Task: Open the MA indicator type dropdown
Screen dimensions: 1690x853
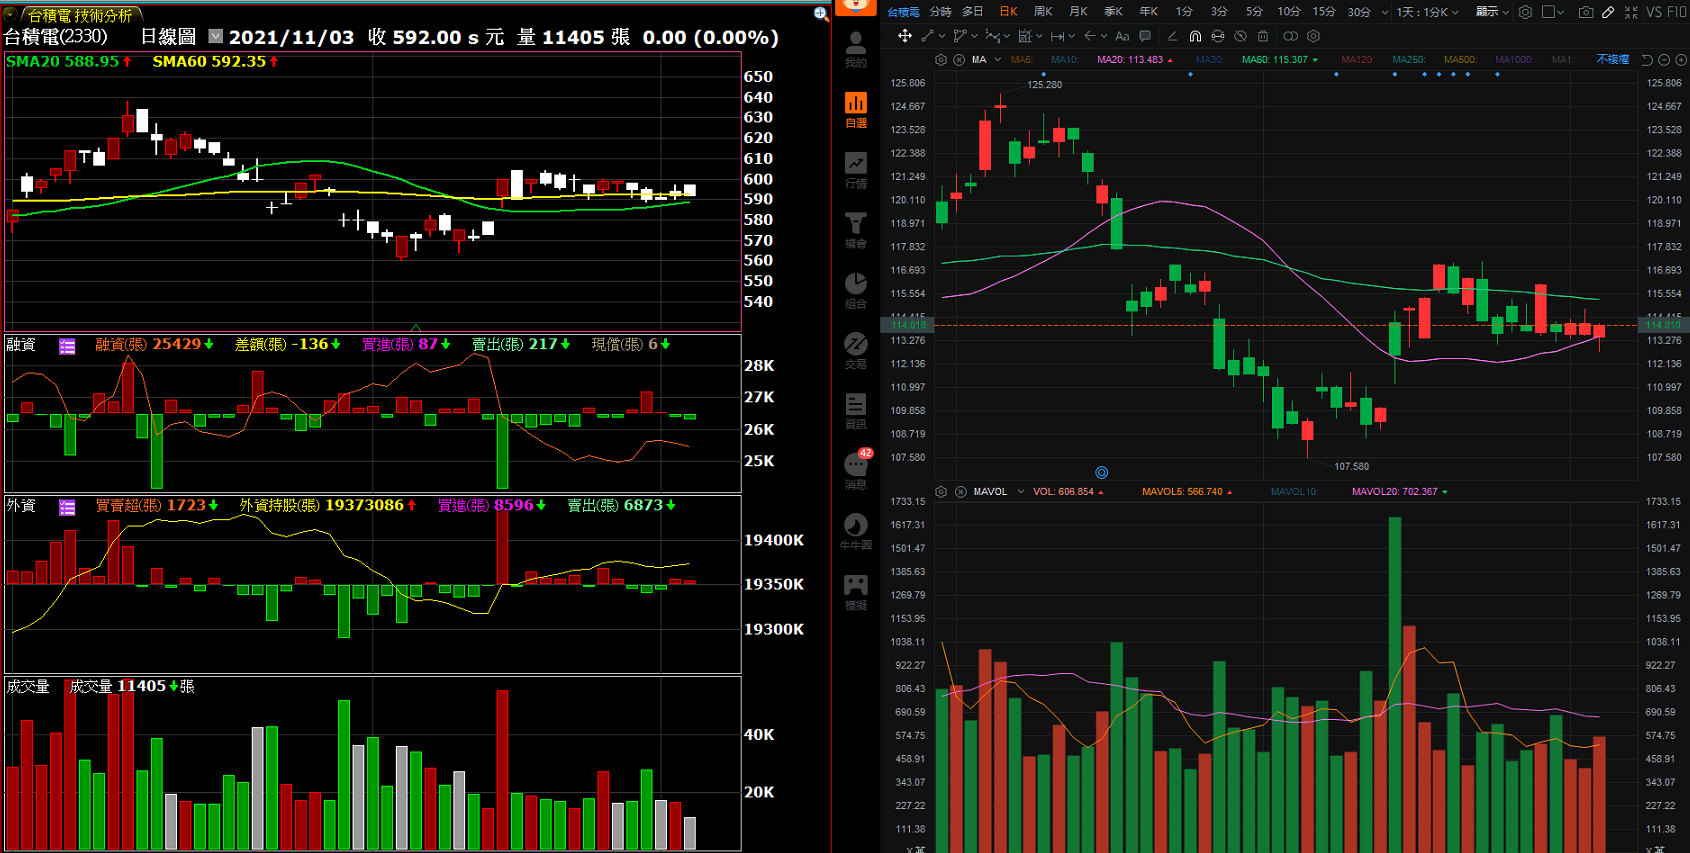Action: click(x=997, y=60)
